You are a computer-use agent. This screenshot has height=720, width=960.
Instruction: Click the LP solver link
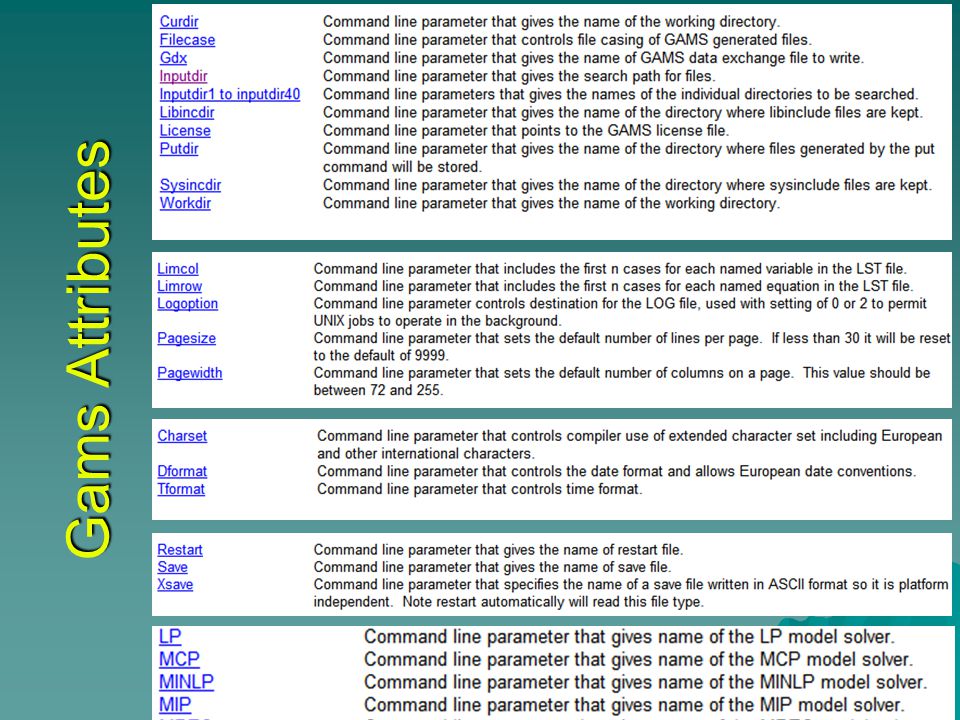[170, 637]
